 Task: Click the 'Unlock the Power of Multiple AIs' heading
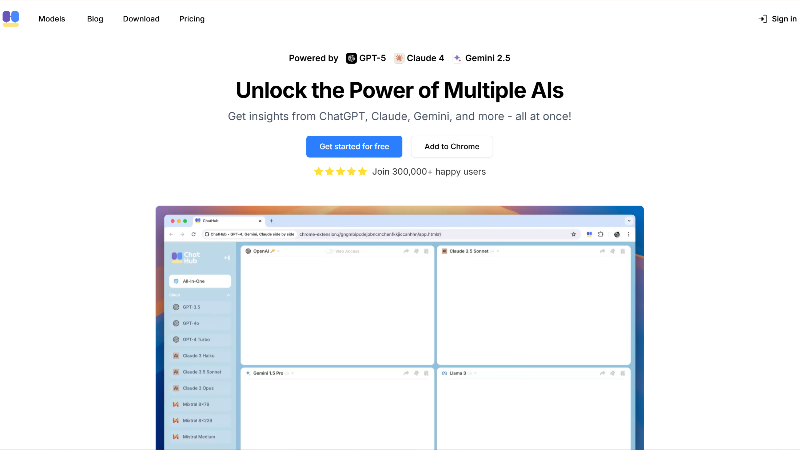click(x=399, y=90)
